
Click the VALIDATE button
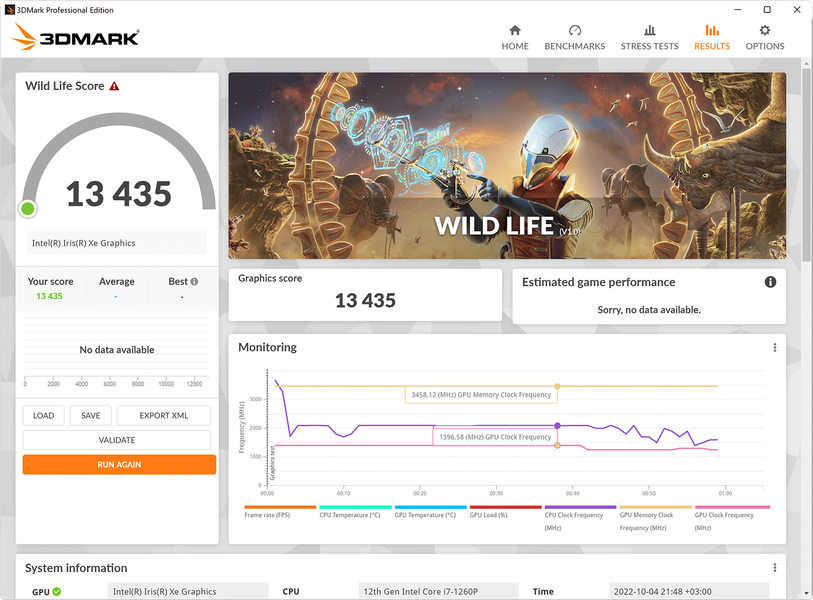(117, 440)
